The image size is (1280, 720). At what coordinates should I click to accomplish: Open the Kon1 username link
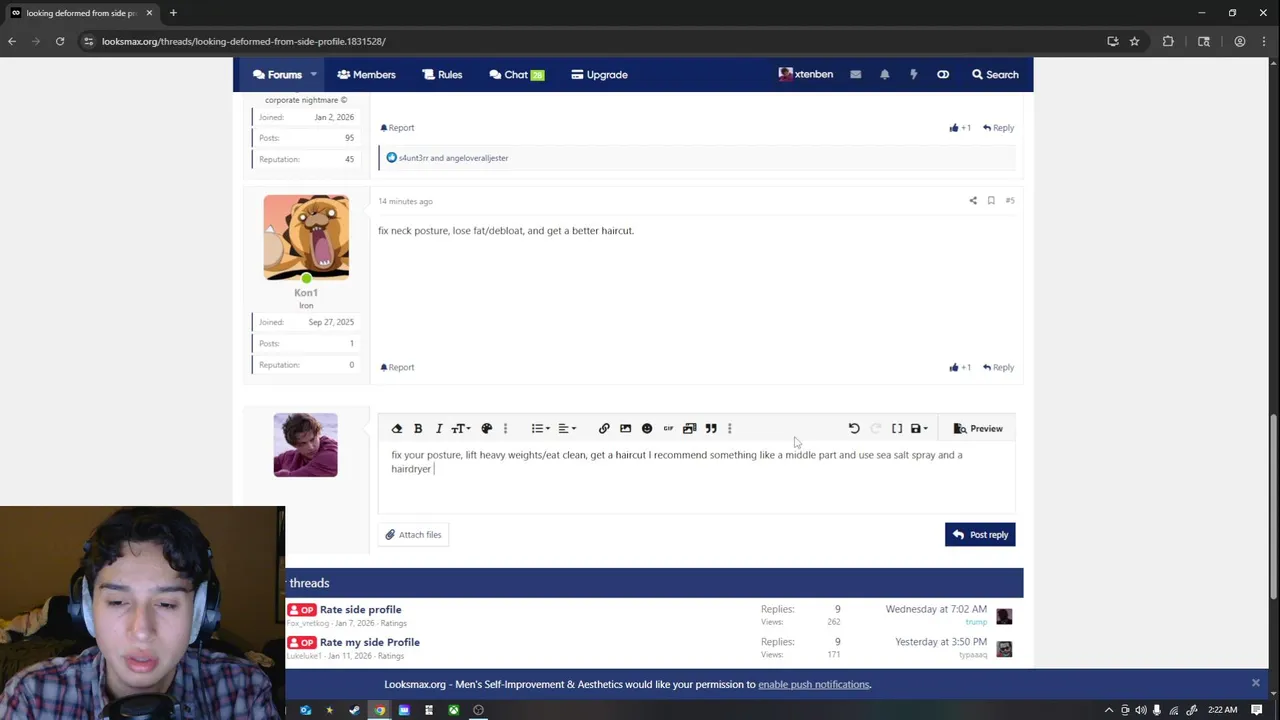coord(306,292)
